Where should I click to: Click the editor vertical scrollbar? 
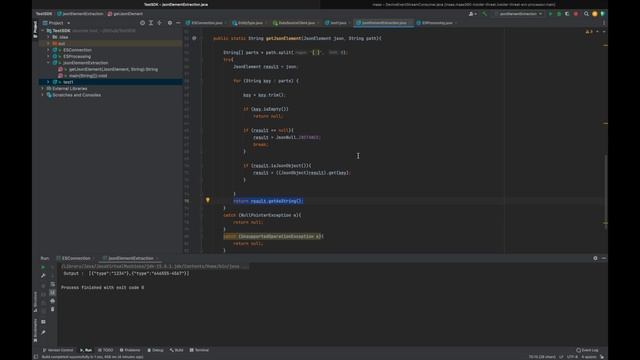606,192
